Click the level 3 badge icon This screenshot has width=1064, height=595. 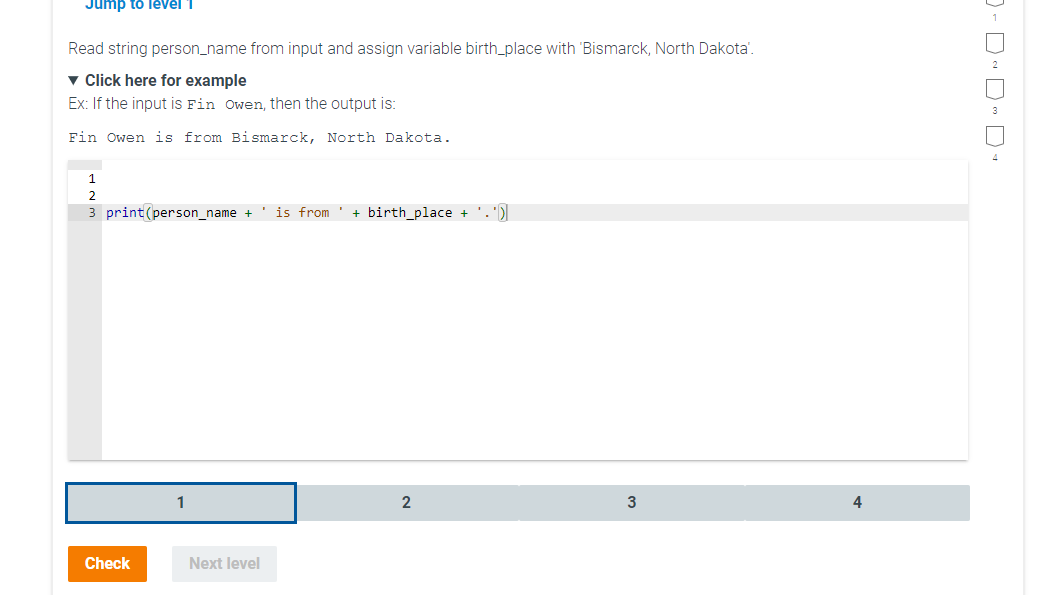click(x=995, y=88)
